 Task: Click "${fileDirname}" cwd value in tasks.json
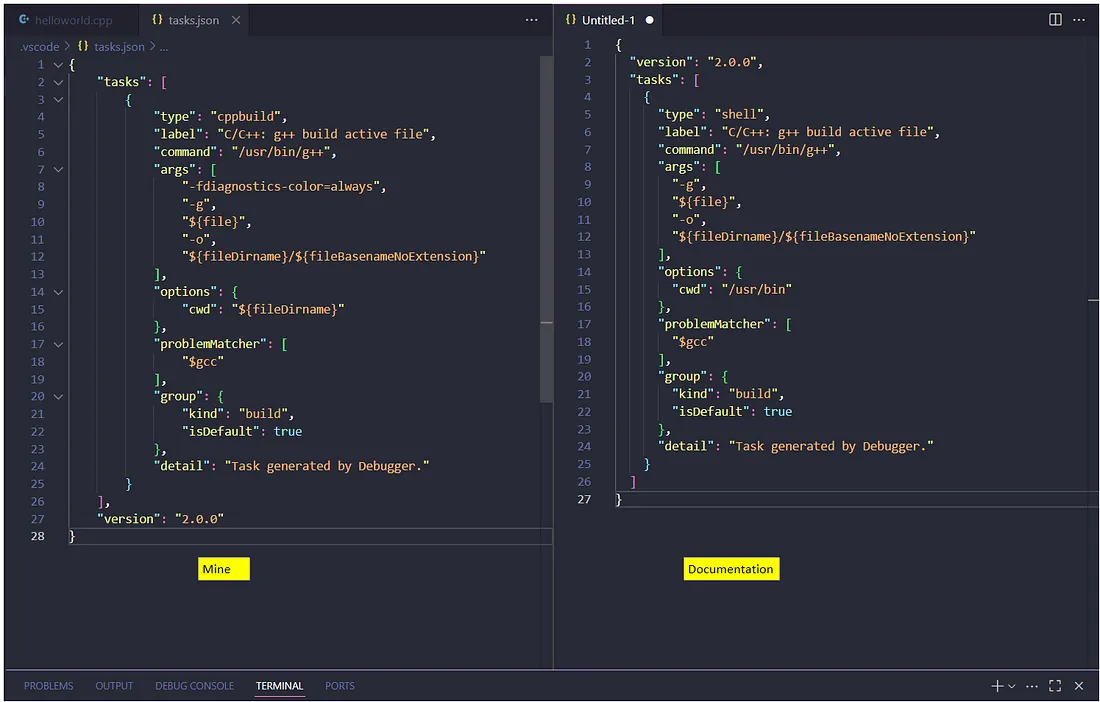288,309
